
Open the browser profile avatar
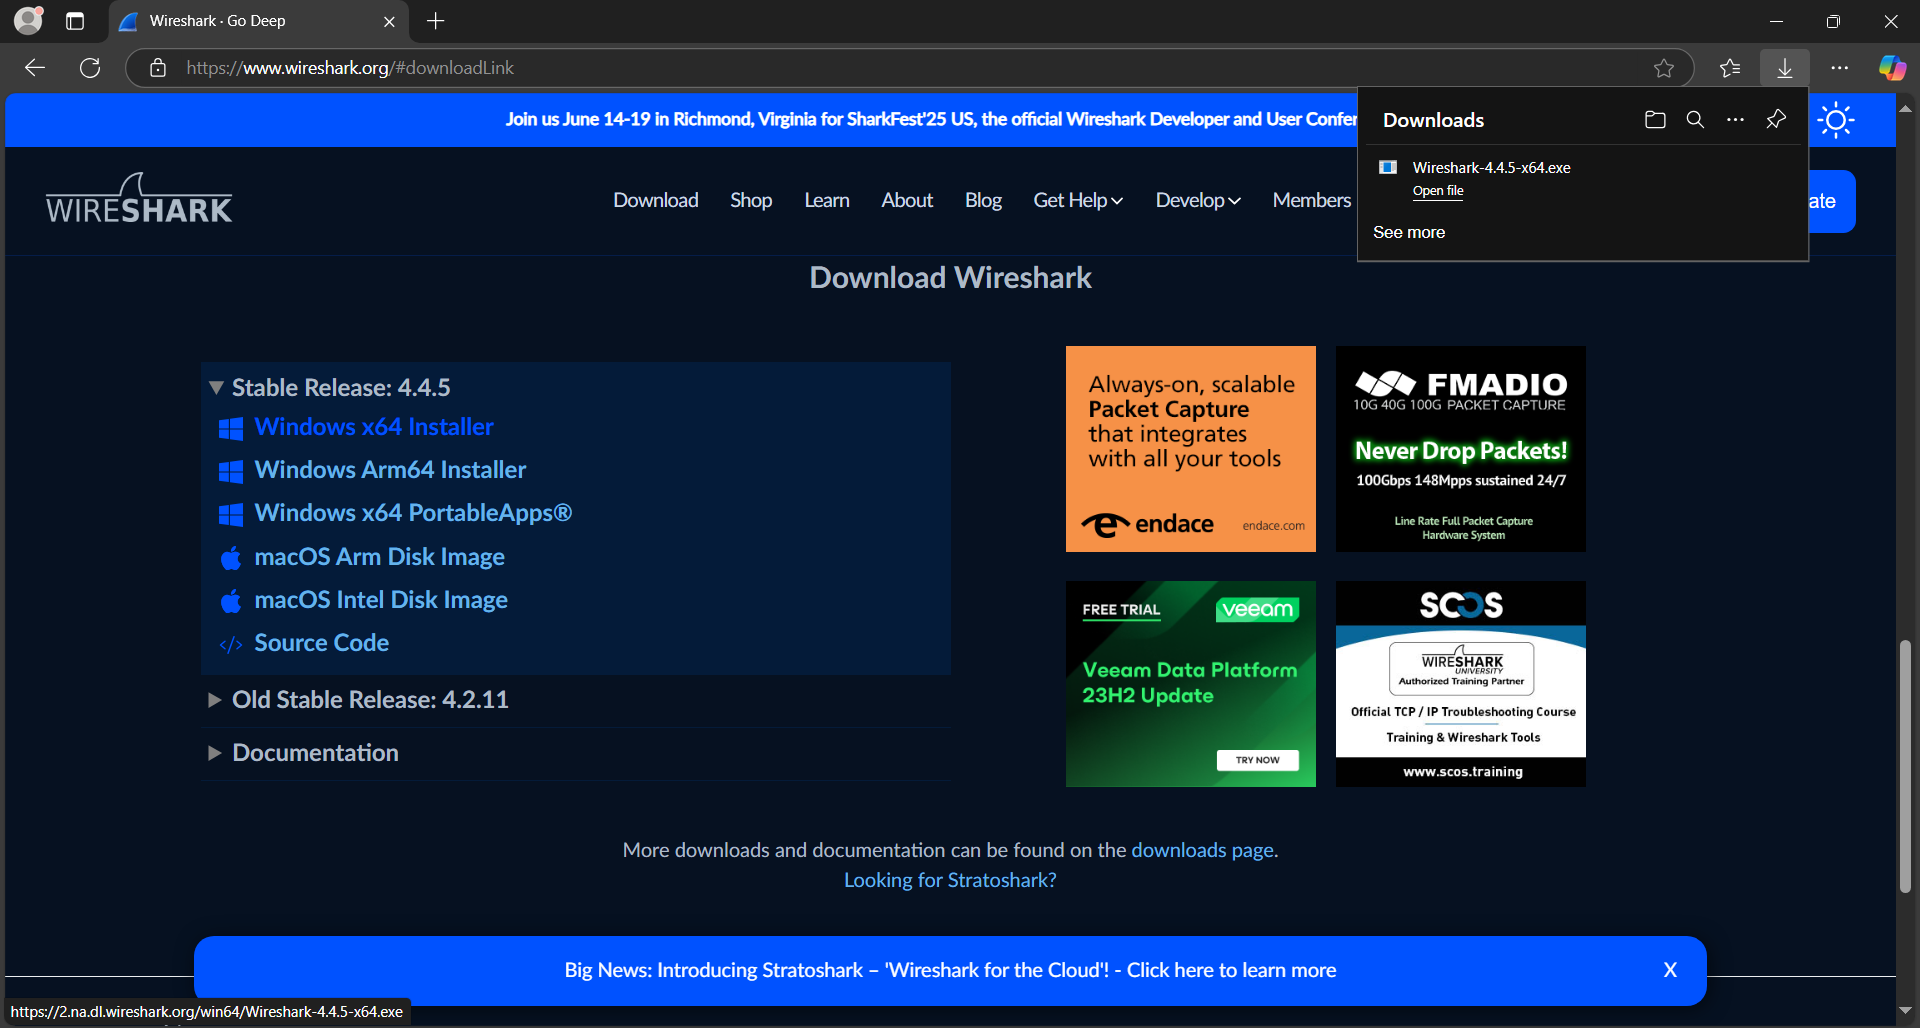coord(29,20)
